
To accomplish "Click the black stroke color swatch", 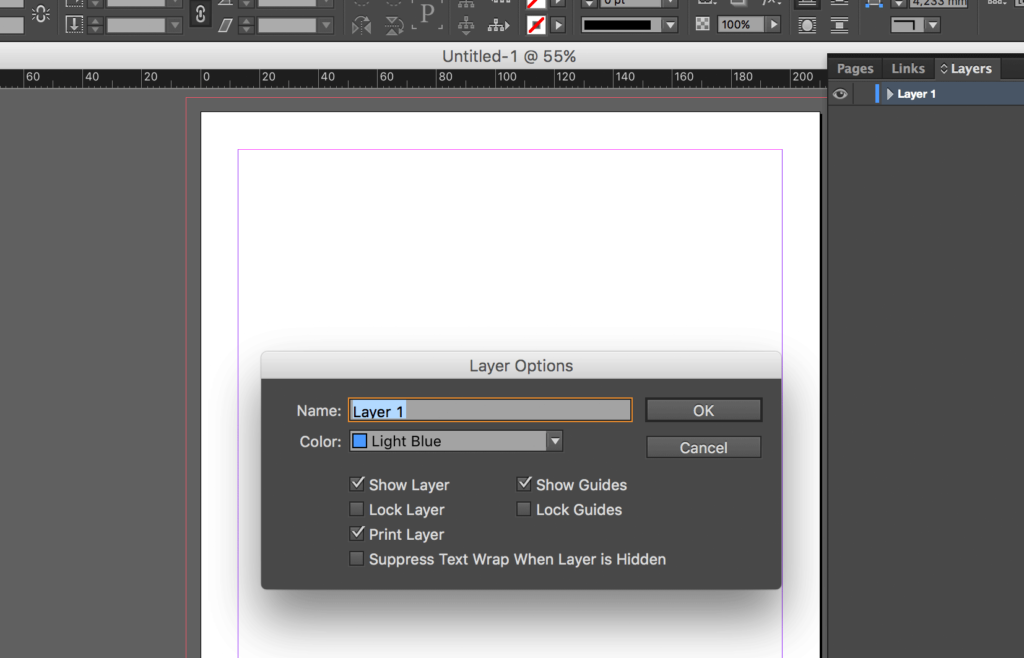I will pyautogui.click(x=615, y=23).
